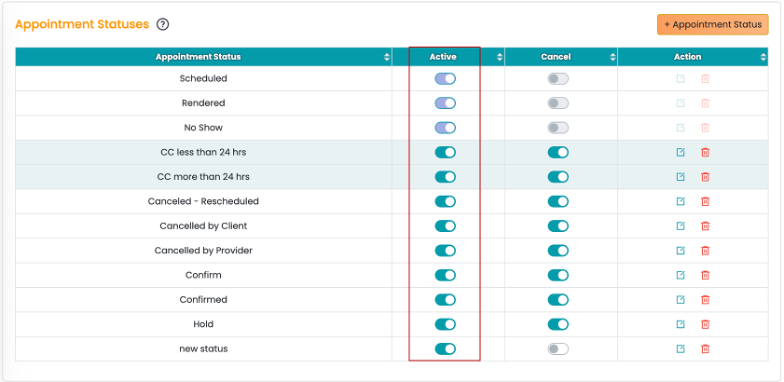The height and width of the screenshot is (382, 784).
Task: Enable Cancel for No Show
Action: coord(558,128)
